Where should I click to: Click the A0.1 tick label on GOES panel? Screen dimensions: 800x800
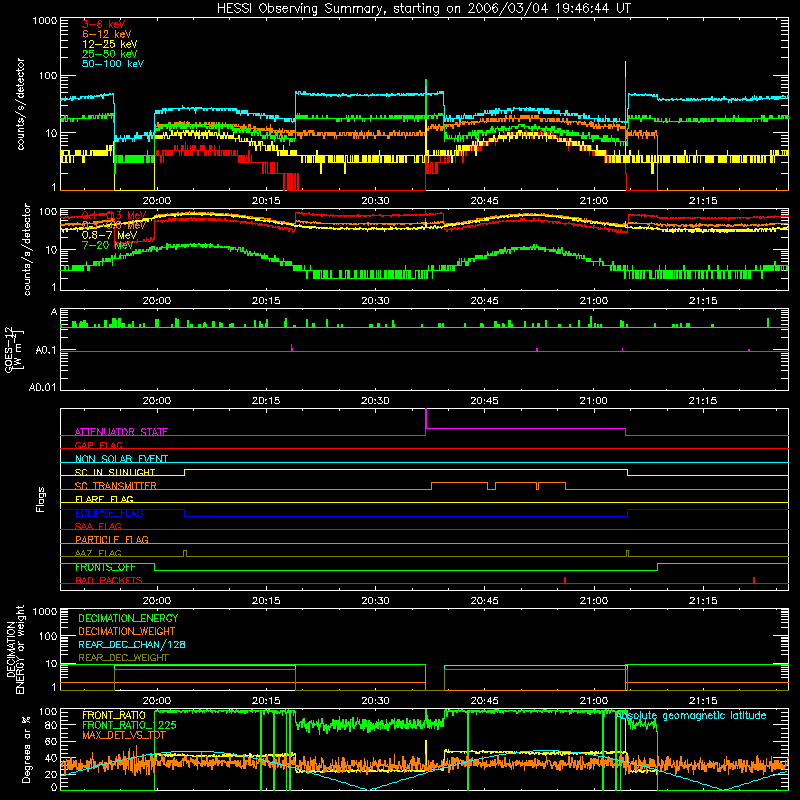coord(46,351)
